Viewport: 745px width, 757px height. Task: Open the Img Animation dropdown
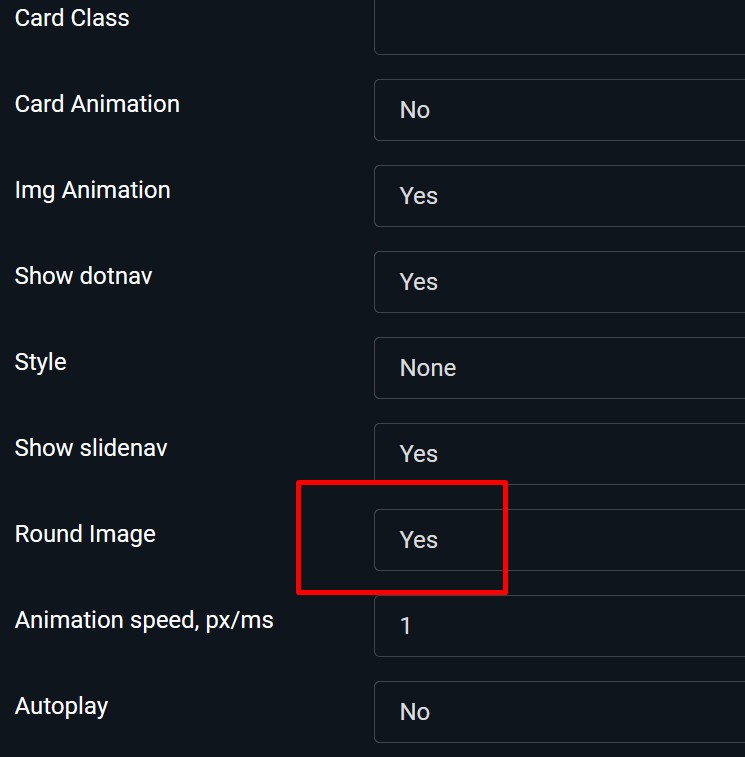560,196
